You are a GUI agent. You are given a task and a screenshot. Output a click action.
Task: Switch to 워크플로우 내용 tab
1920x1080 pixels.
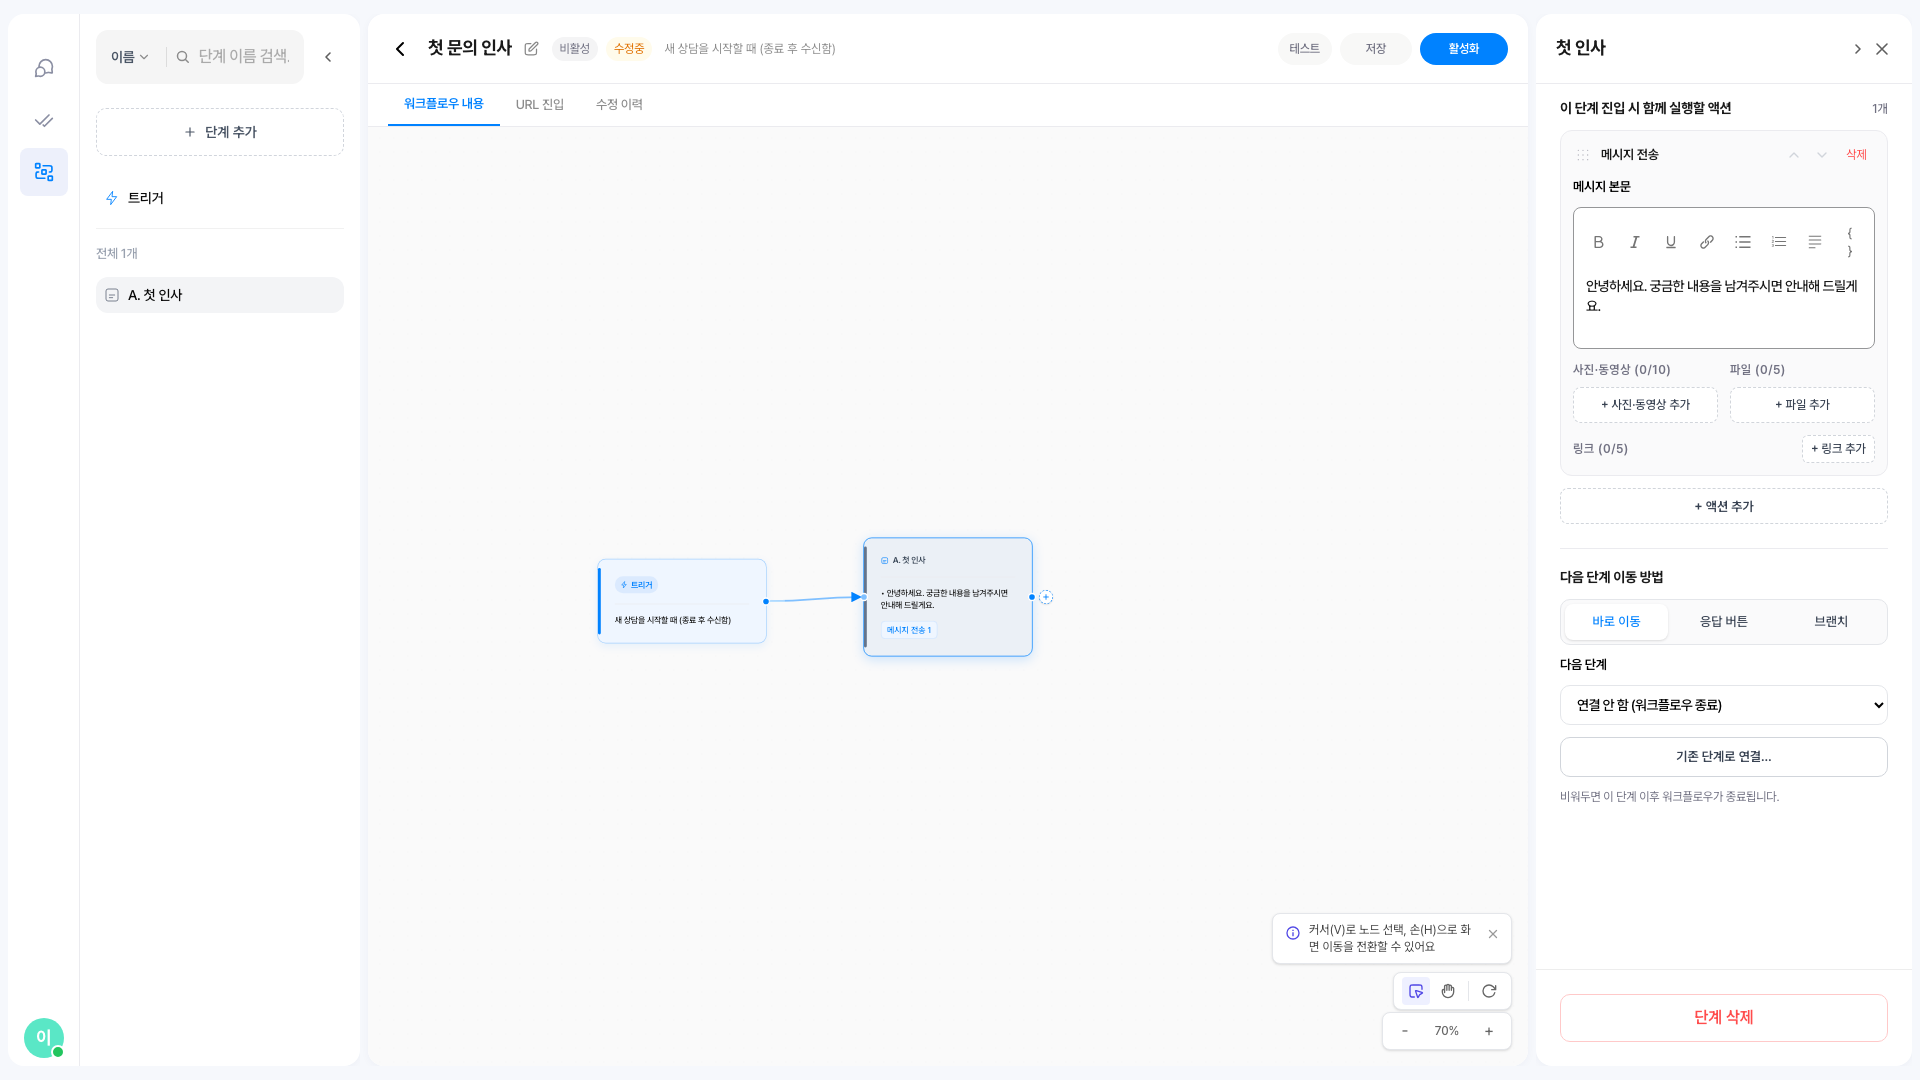point(444,104)
